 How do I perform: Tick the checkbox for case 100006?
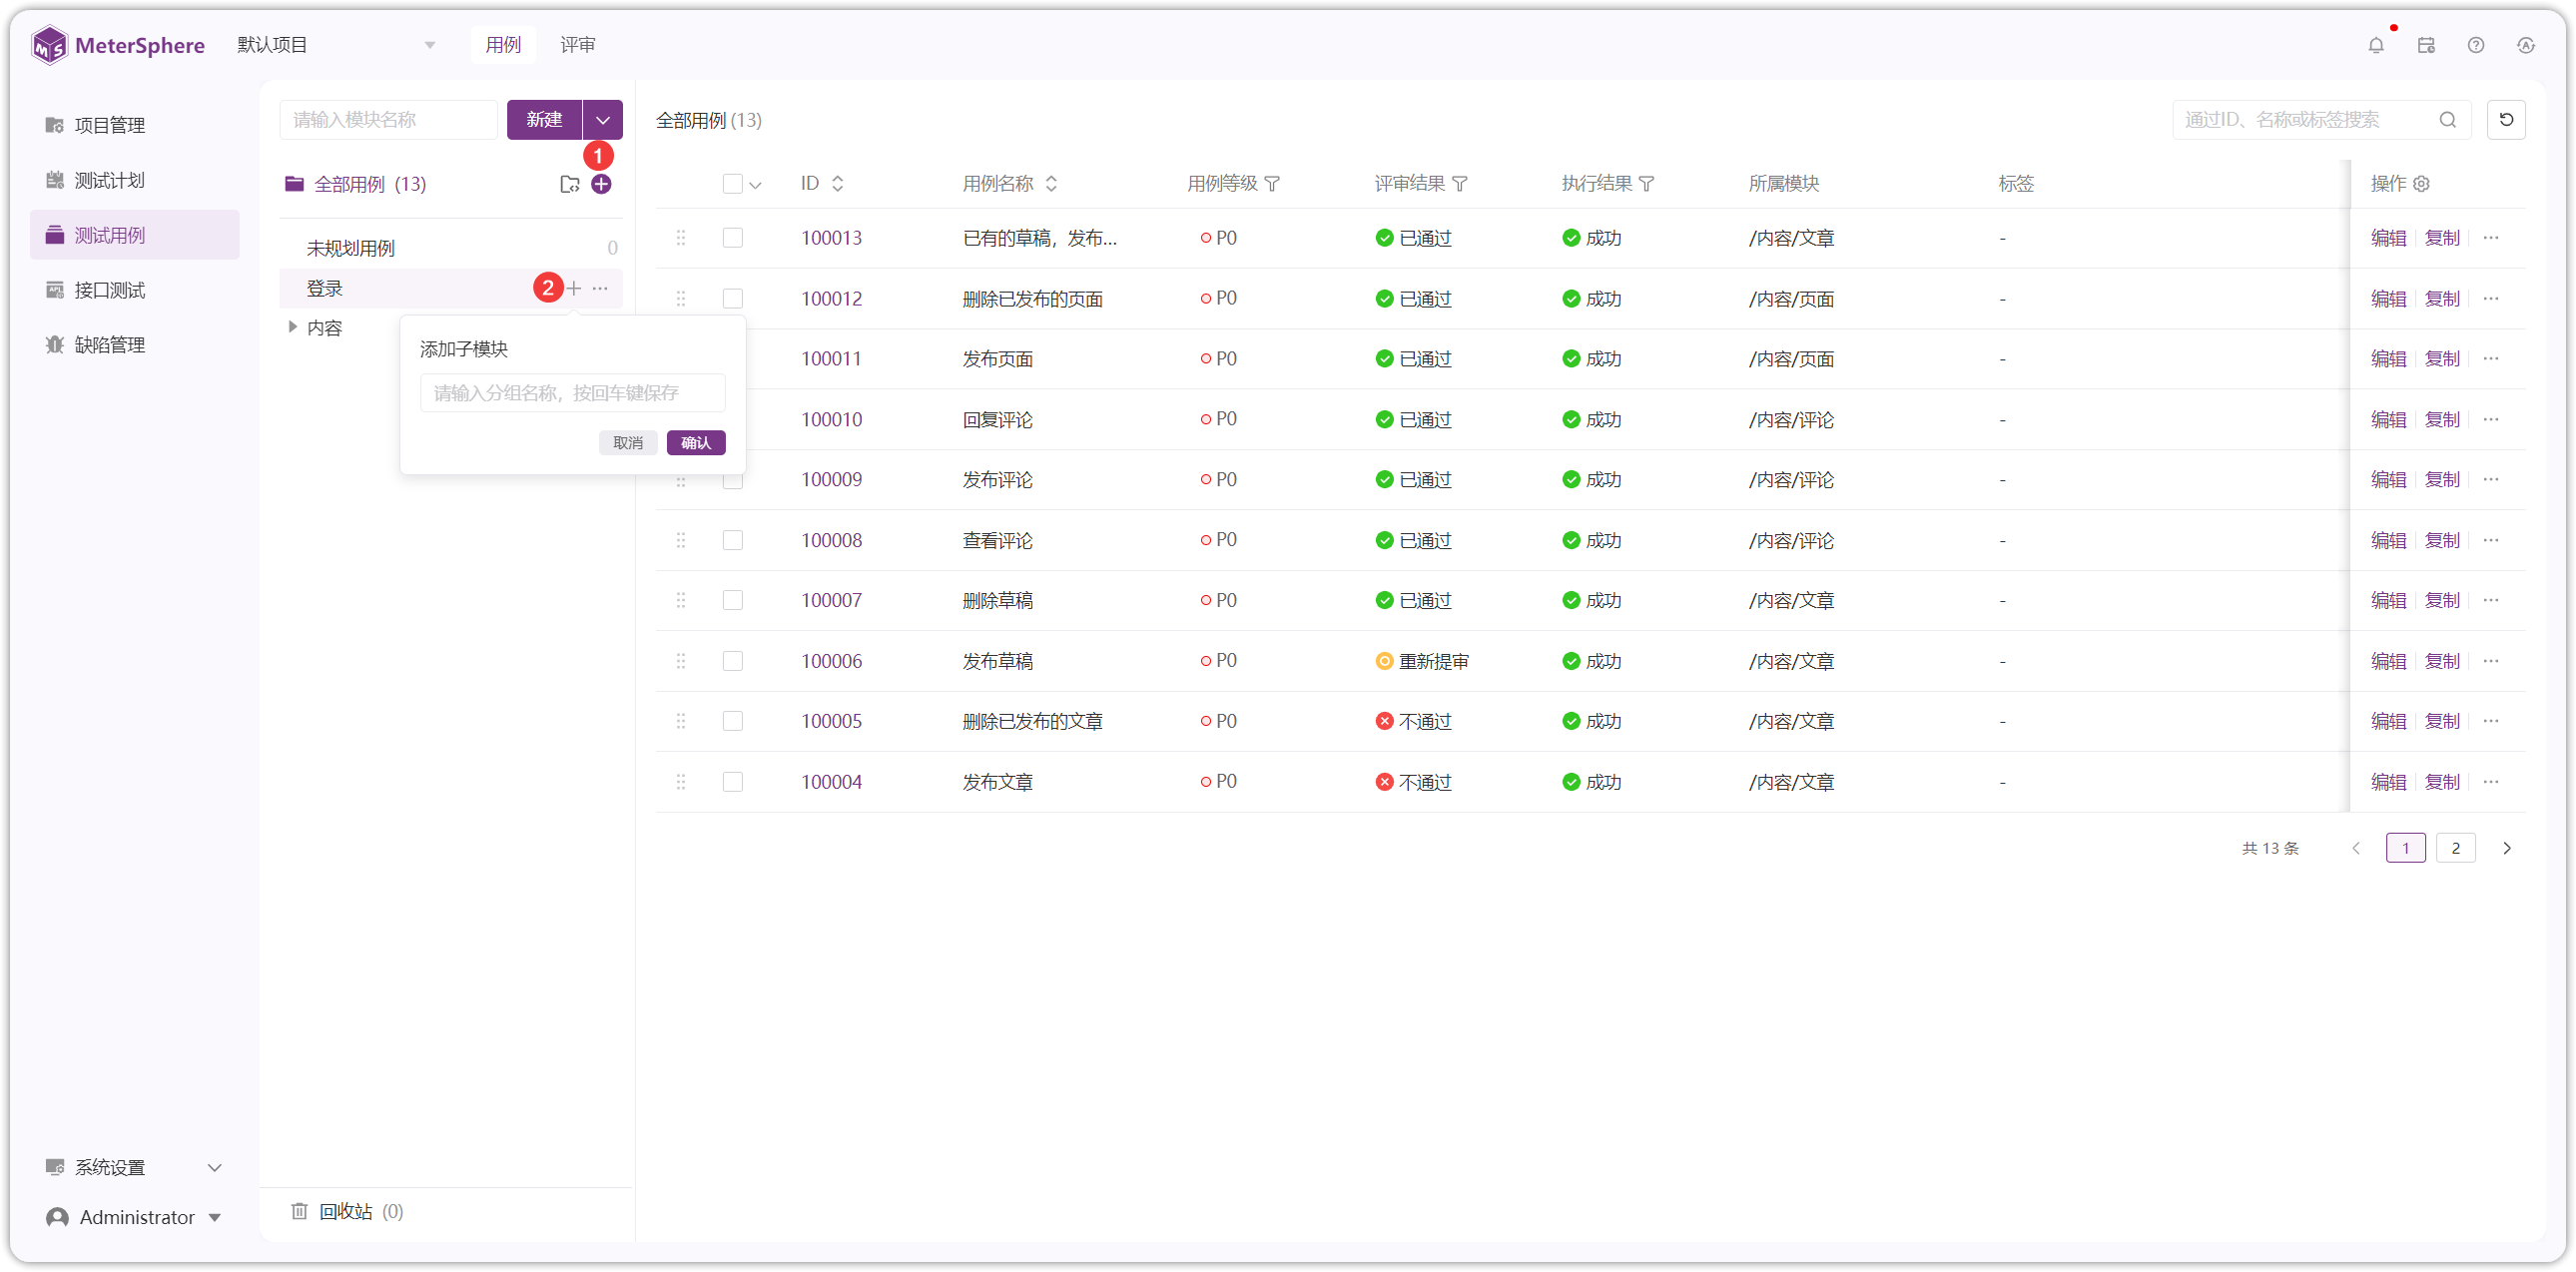coord(733,661)
